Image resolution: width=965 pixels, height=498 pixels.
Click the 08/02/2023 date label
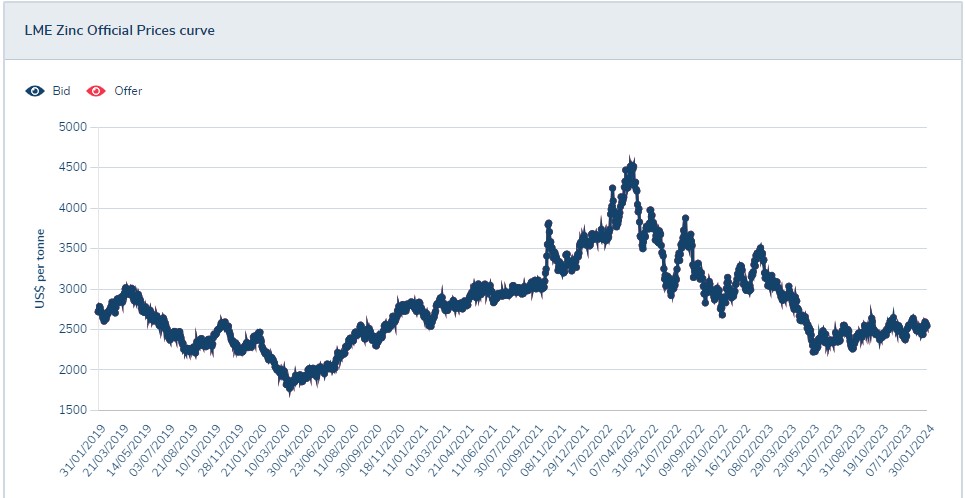[751, 449]
